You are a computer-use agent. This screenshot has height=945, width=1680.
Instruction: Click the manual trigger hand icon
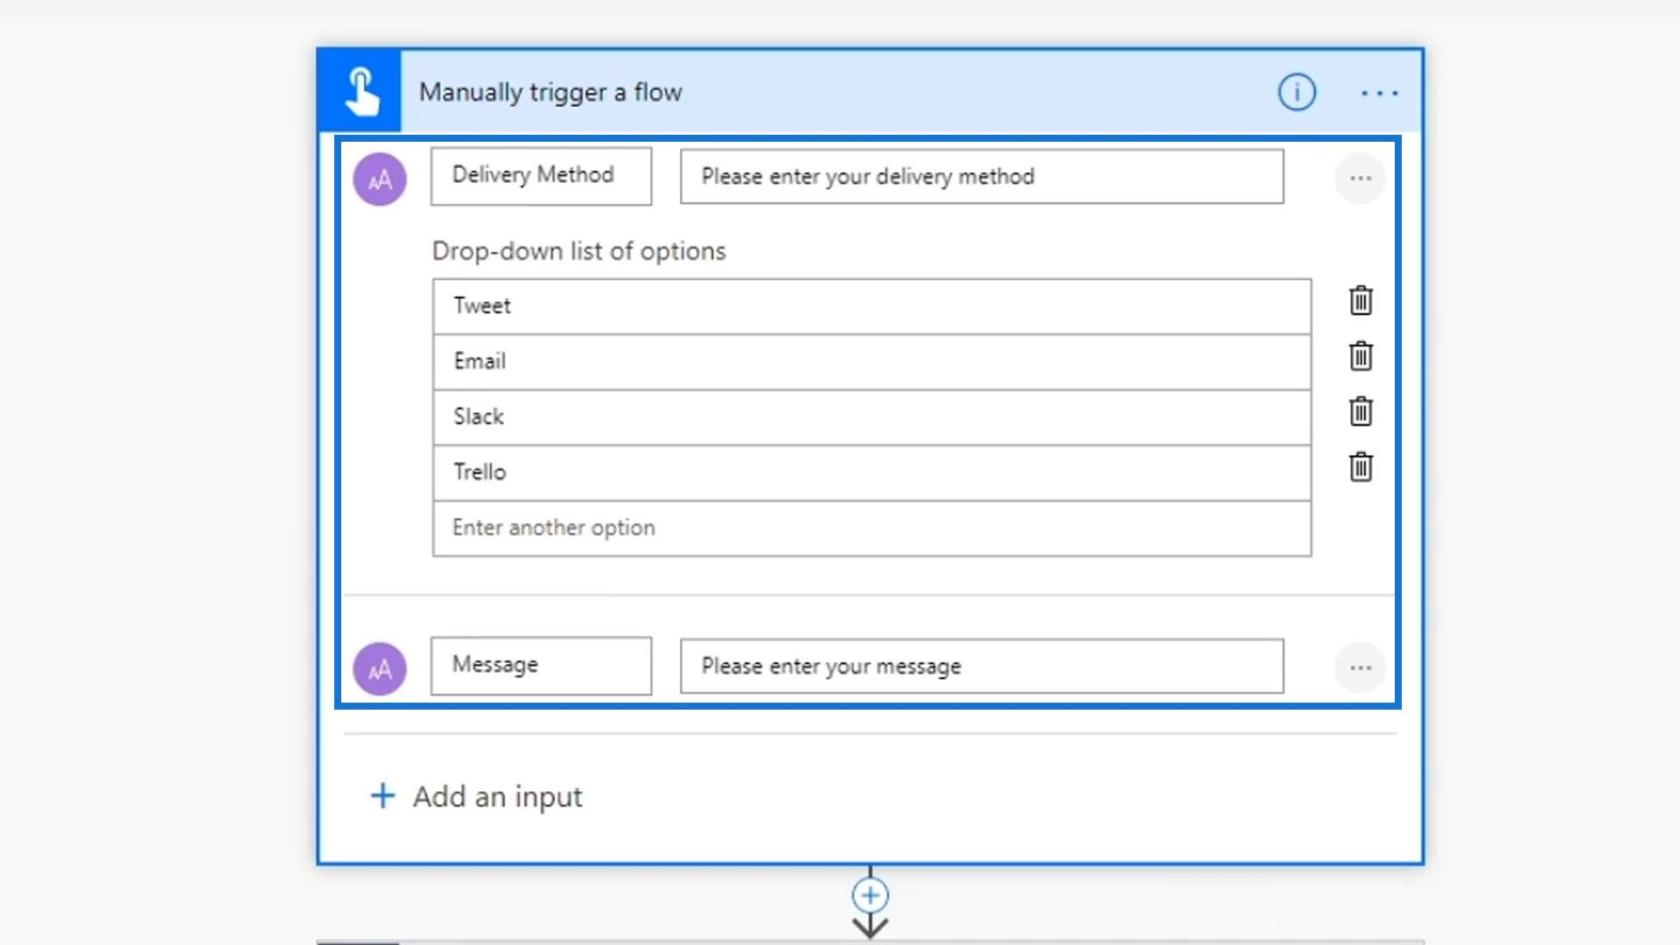[360, 92]
